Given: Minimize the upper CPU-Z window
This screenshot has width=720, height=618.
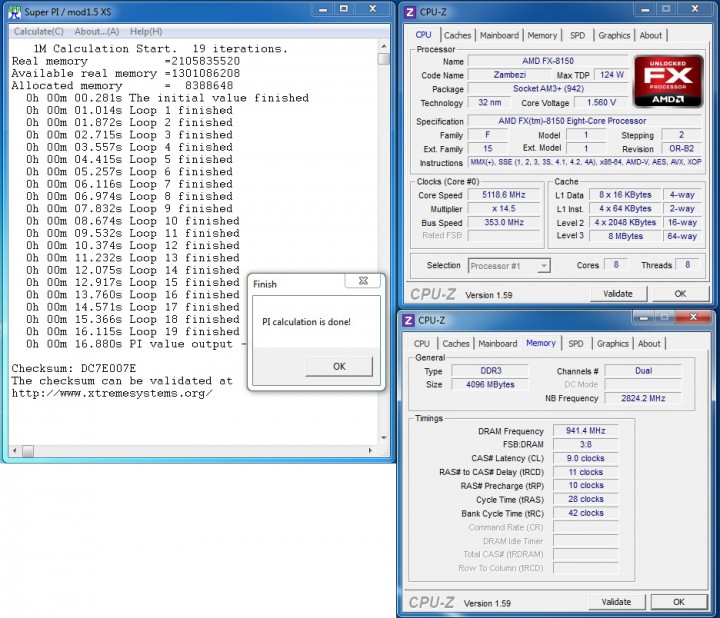Looking at the screenshot, I should tap(645, 10).
